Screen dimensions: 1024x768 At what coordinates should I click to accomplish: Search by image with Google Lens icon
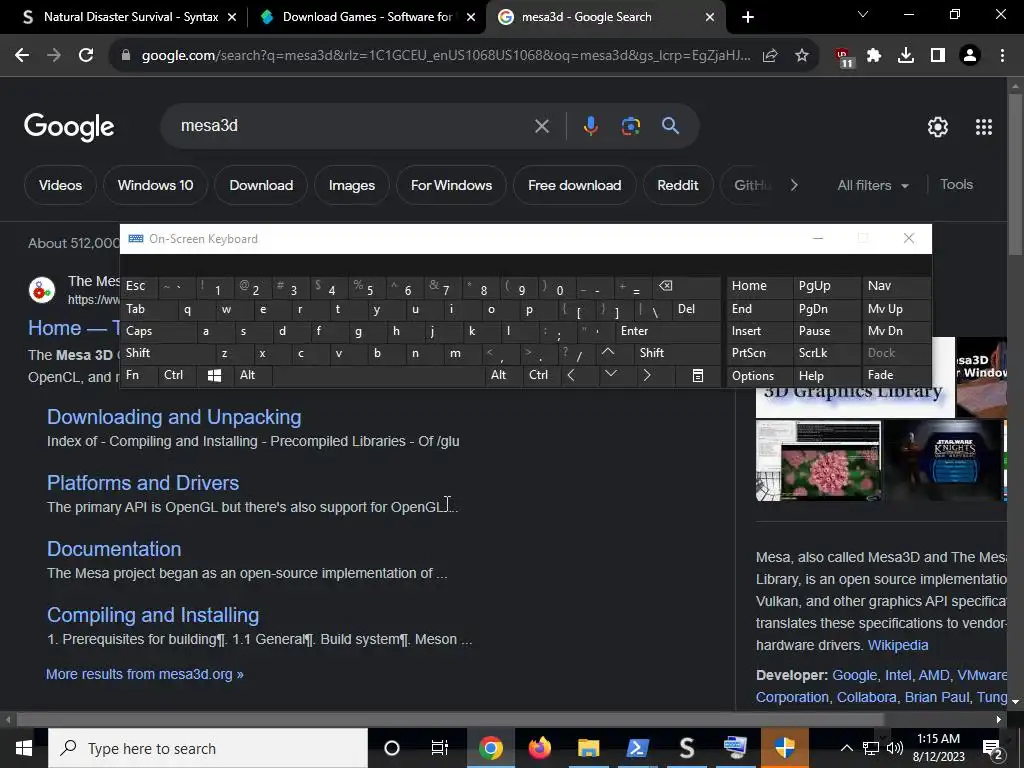(x=630, y=126)
